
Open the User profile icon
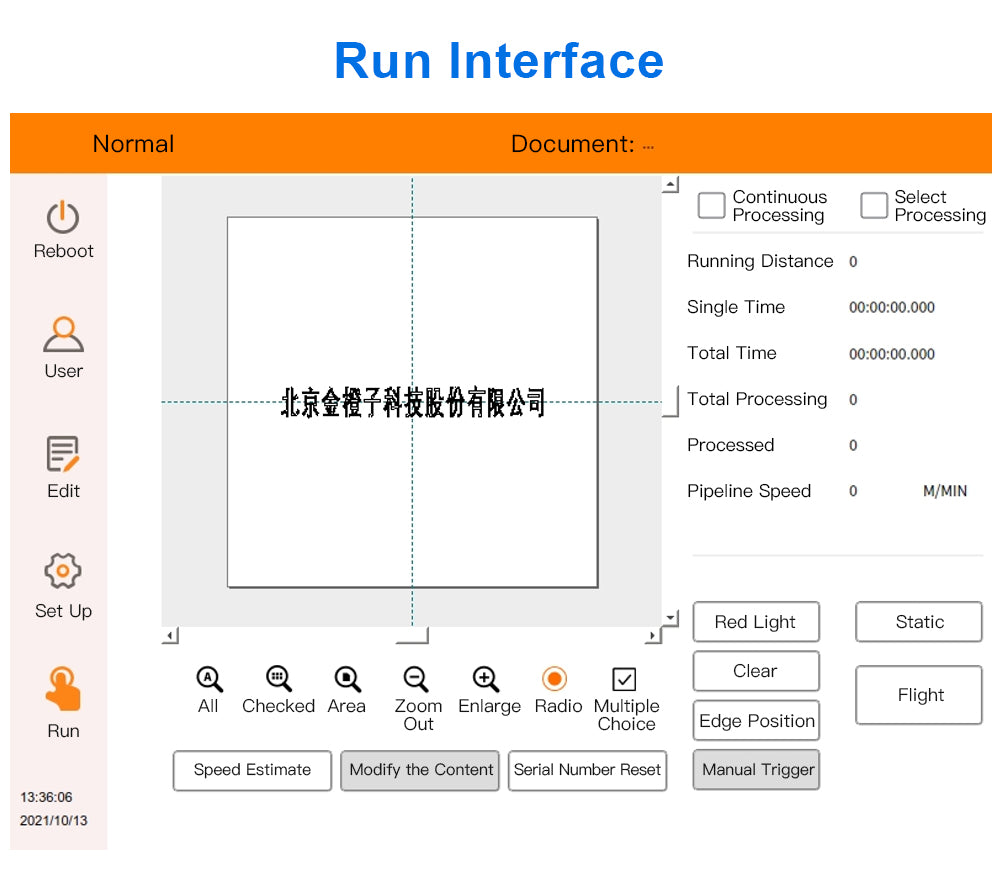click(63, 334)
